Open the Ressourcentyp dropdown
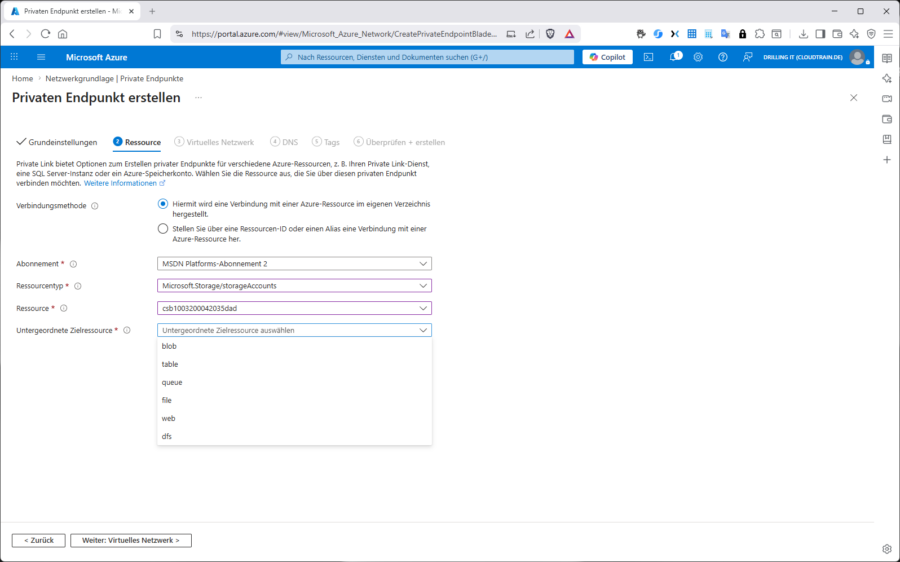Image resolution: width=900 pixels, height=562 pixels. pos(294,285)
